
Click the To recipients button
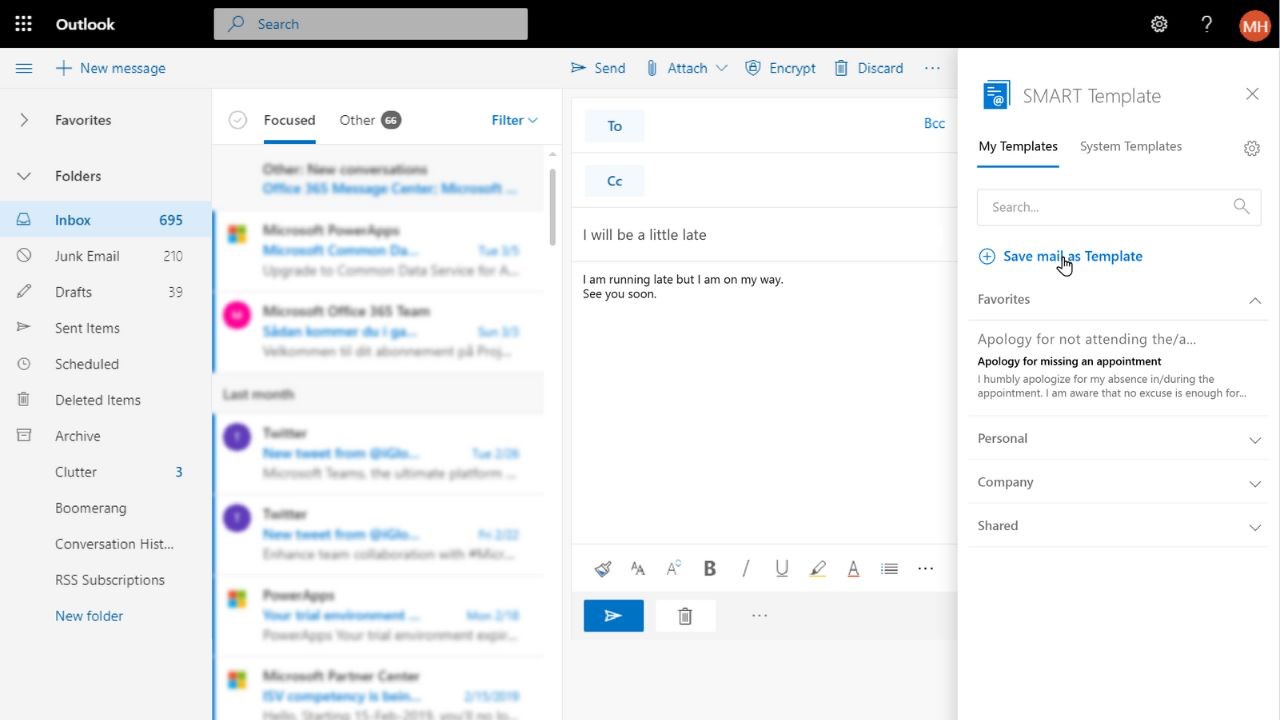click(x=614, y=126)
